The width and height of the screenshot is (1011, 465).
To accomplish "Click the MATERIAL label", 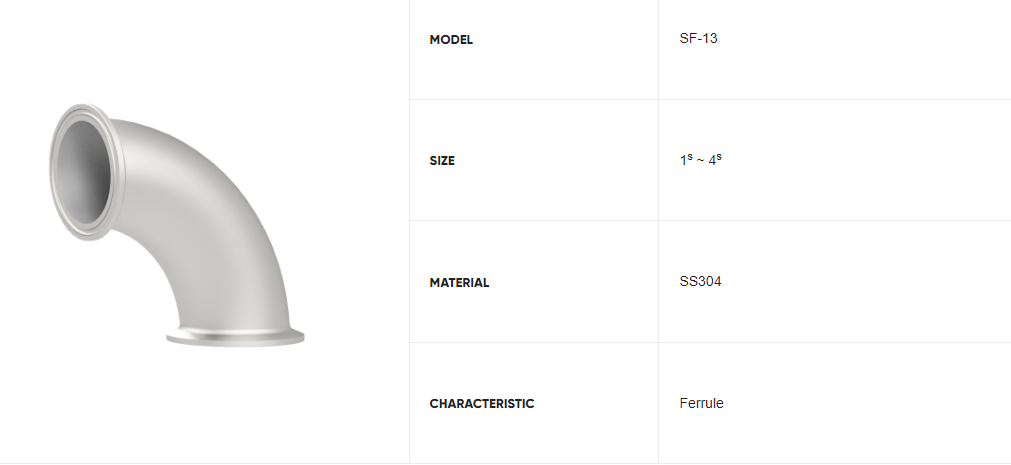I will pos(459,283).
